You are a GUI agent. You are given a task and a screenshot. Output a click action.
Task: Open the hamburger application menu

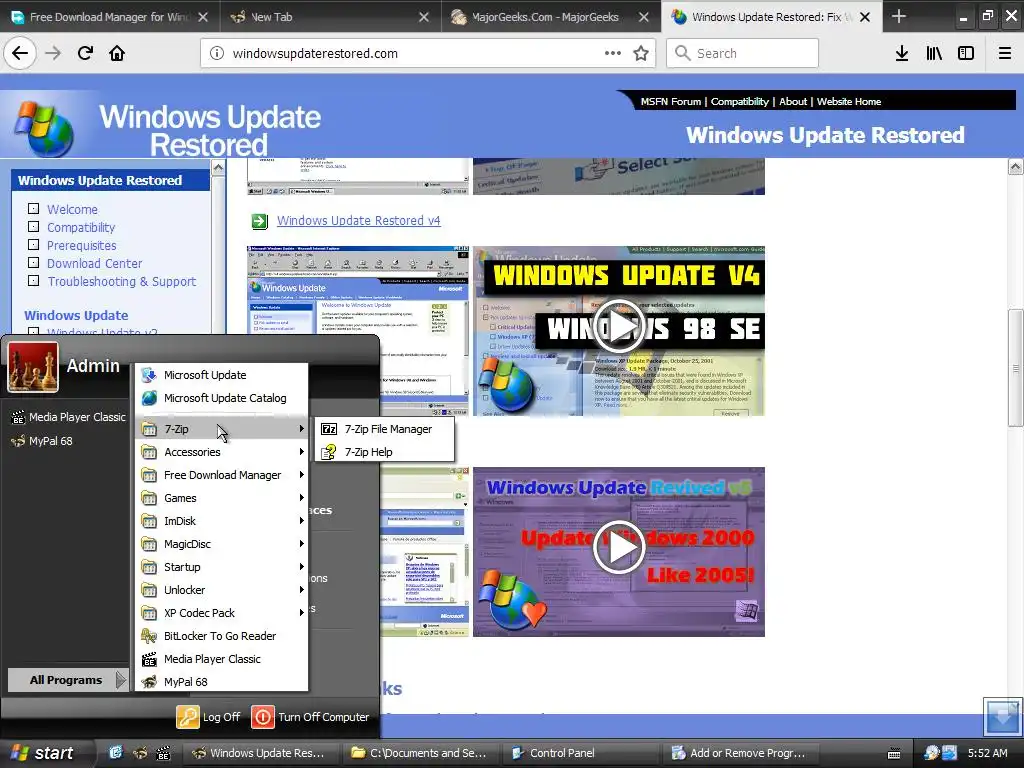click(x=1005, y=53)
